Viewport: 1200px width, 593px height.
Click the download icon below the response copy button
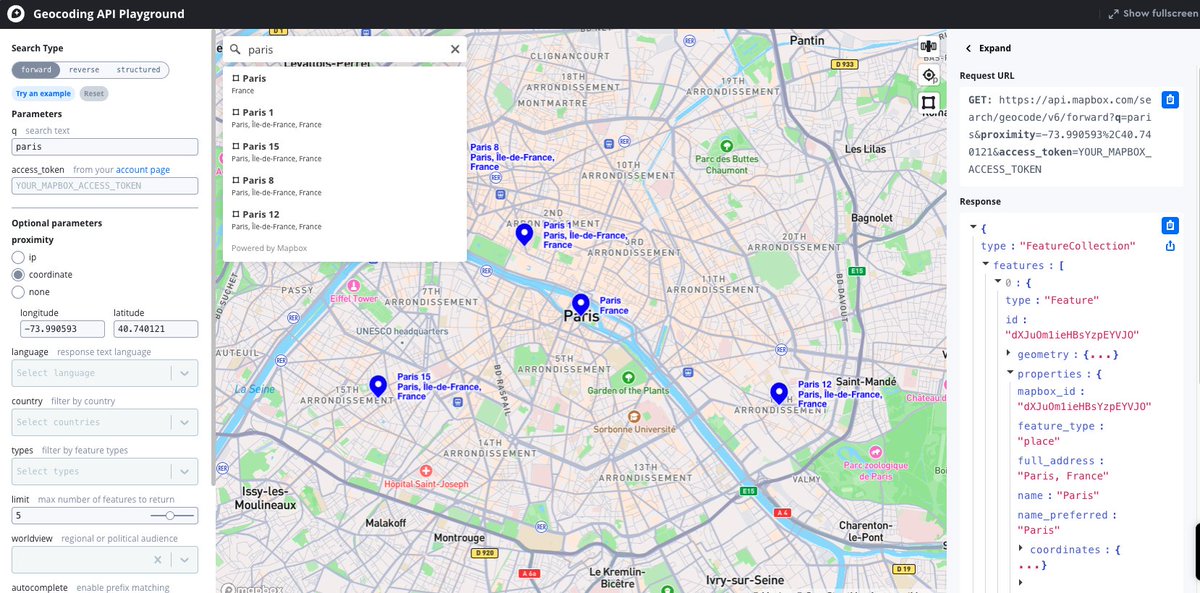coord(1169,244)
